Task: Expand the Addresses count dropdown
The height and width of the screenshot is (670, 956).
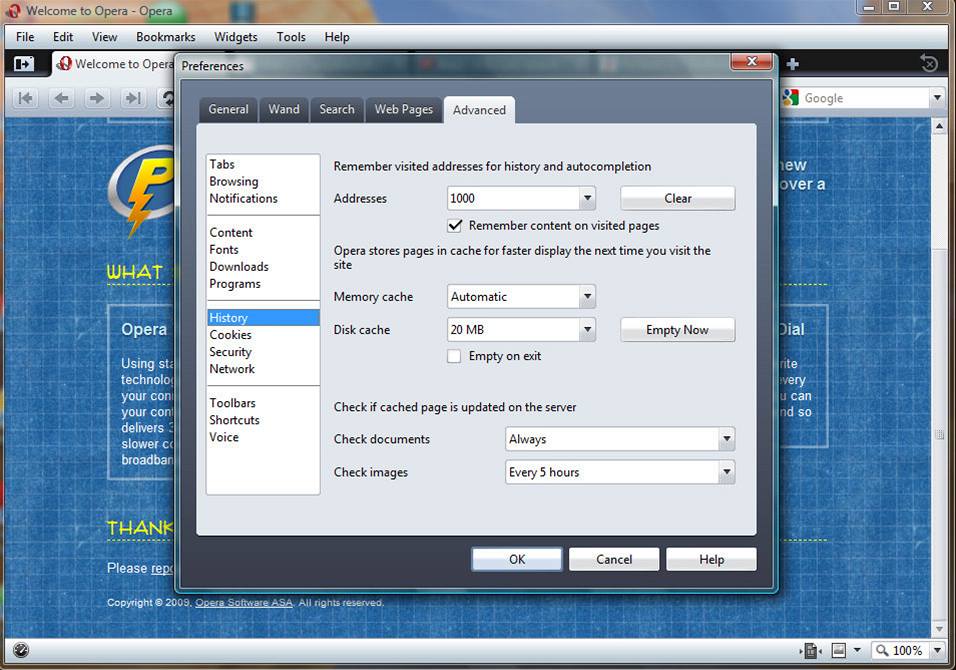Action: click(587, 198)
